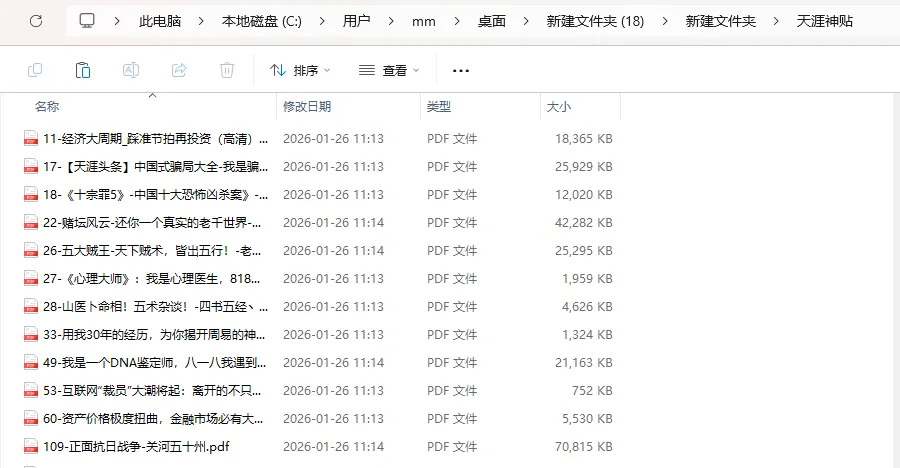Select file 22-赌坛风云
This screenshot has height=468, width=900.
tap(152, 222)
